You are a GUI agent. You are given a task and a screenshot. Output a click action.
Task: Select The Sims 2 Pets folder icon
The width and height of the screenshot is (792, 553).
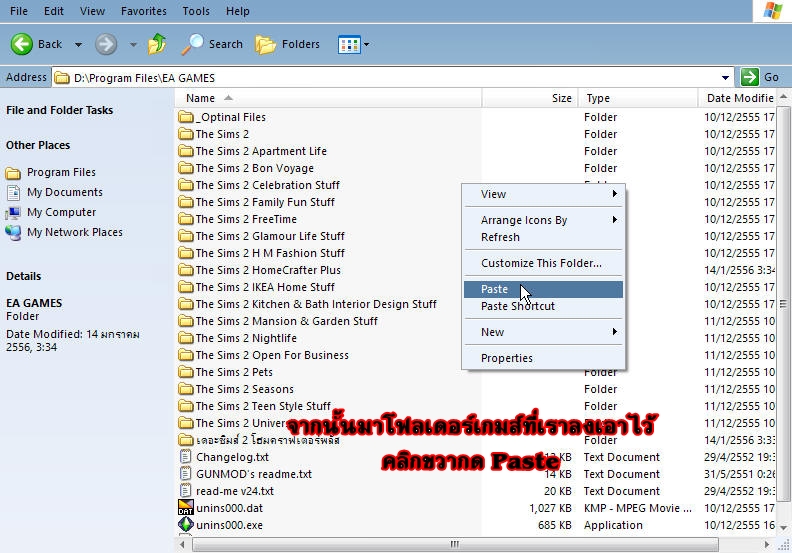click(186, 372)
